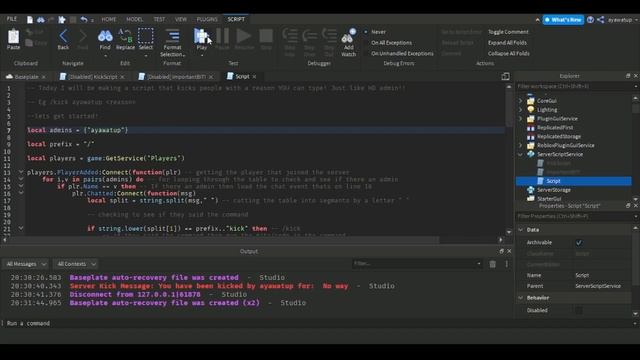The image size is (640, 360).
Task: Click the What's New button
Action: click(563, 20)
